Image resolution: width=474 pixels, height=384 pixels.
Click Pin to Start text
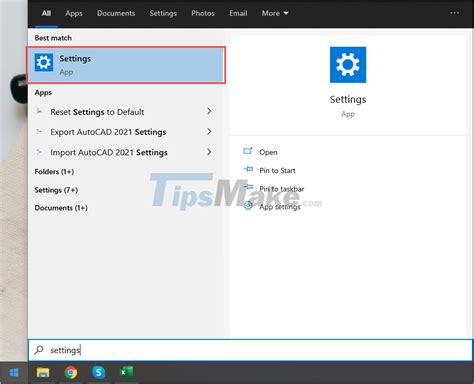coord(277,170)
